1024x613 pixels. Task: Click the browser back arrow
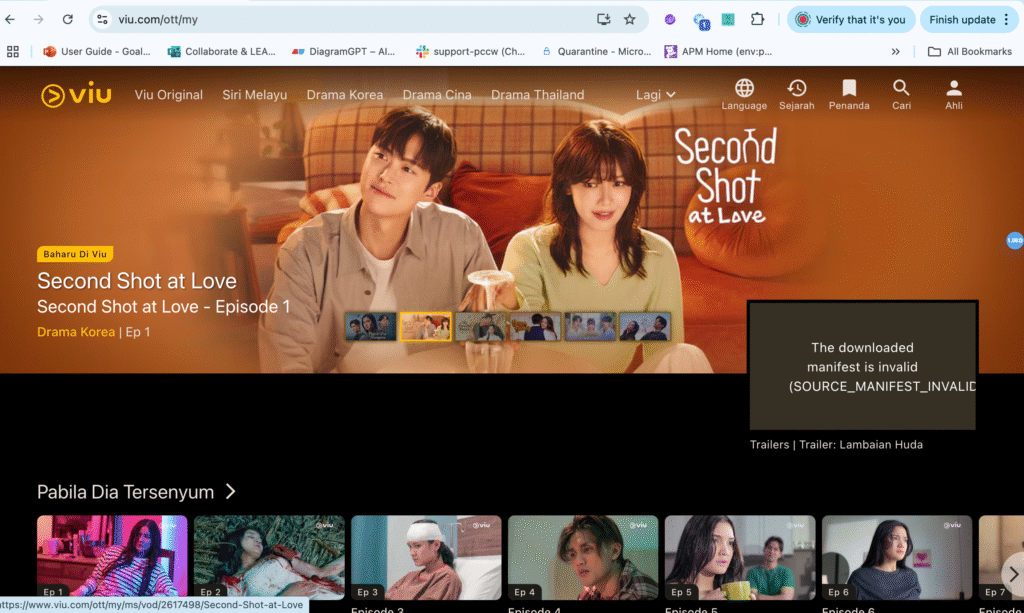[10, 20]
